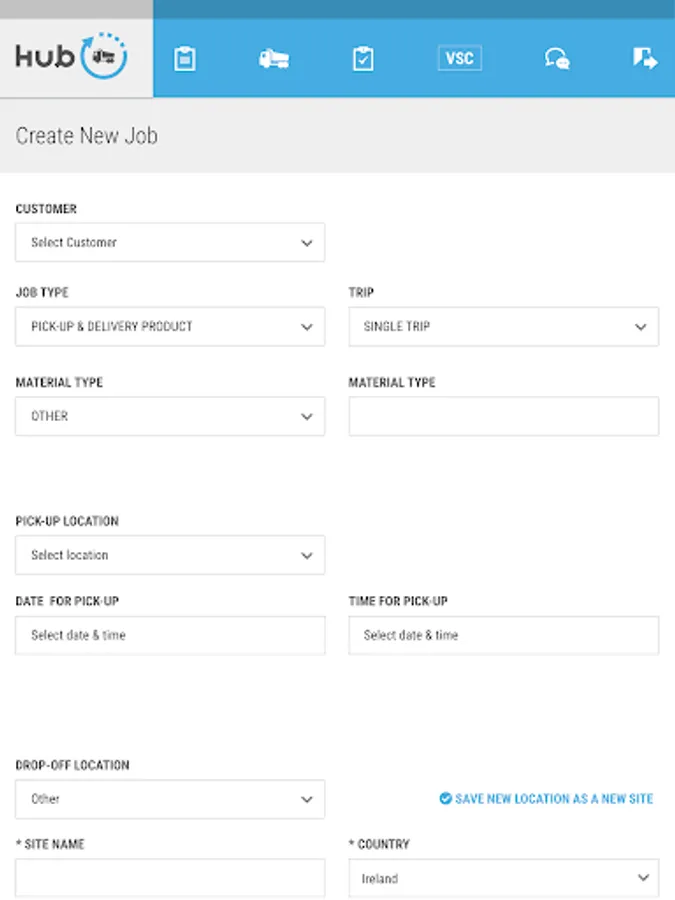Image resolution: width=675 pixels, height=900 pixels.
Task: Click the Site Name input field
Action: click(170, 878)
